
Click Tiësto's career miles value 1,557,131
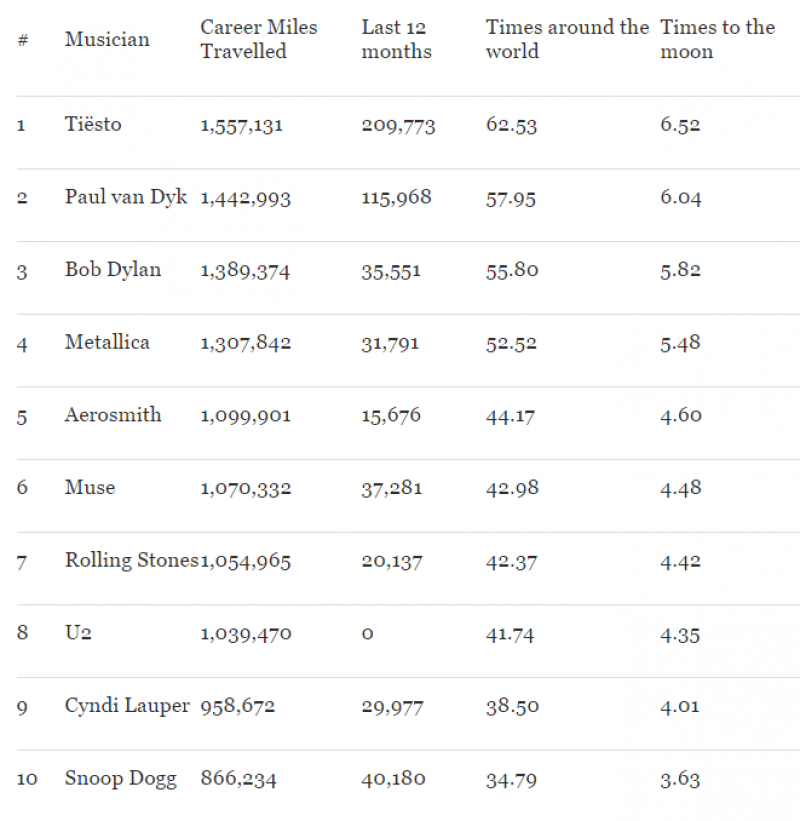(242, 125)
